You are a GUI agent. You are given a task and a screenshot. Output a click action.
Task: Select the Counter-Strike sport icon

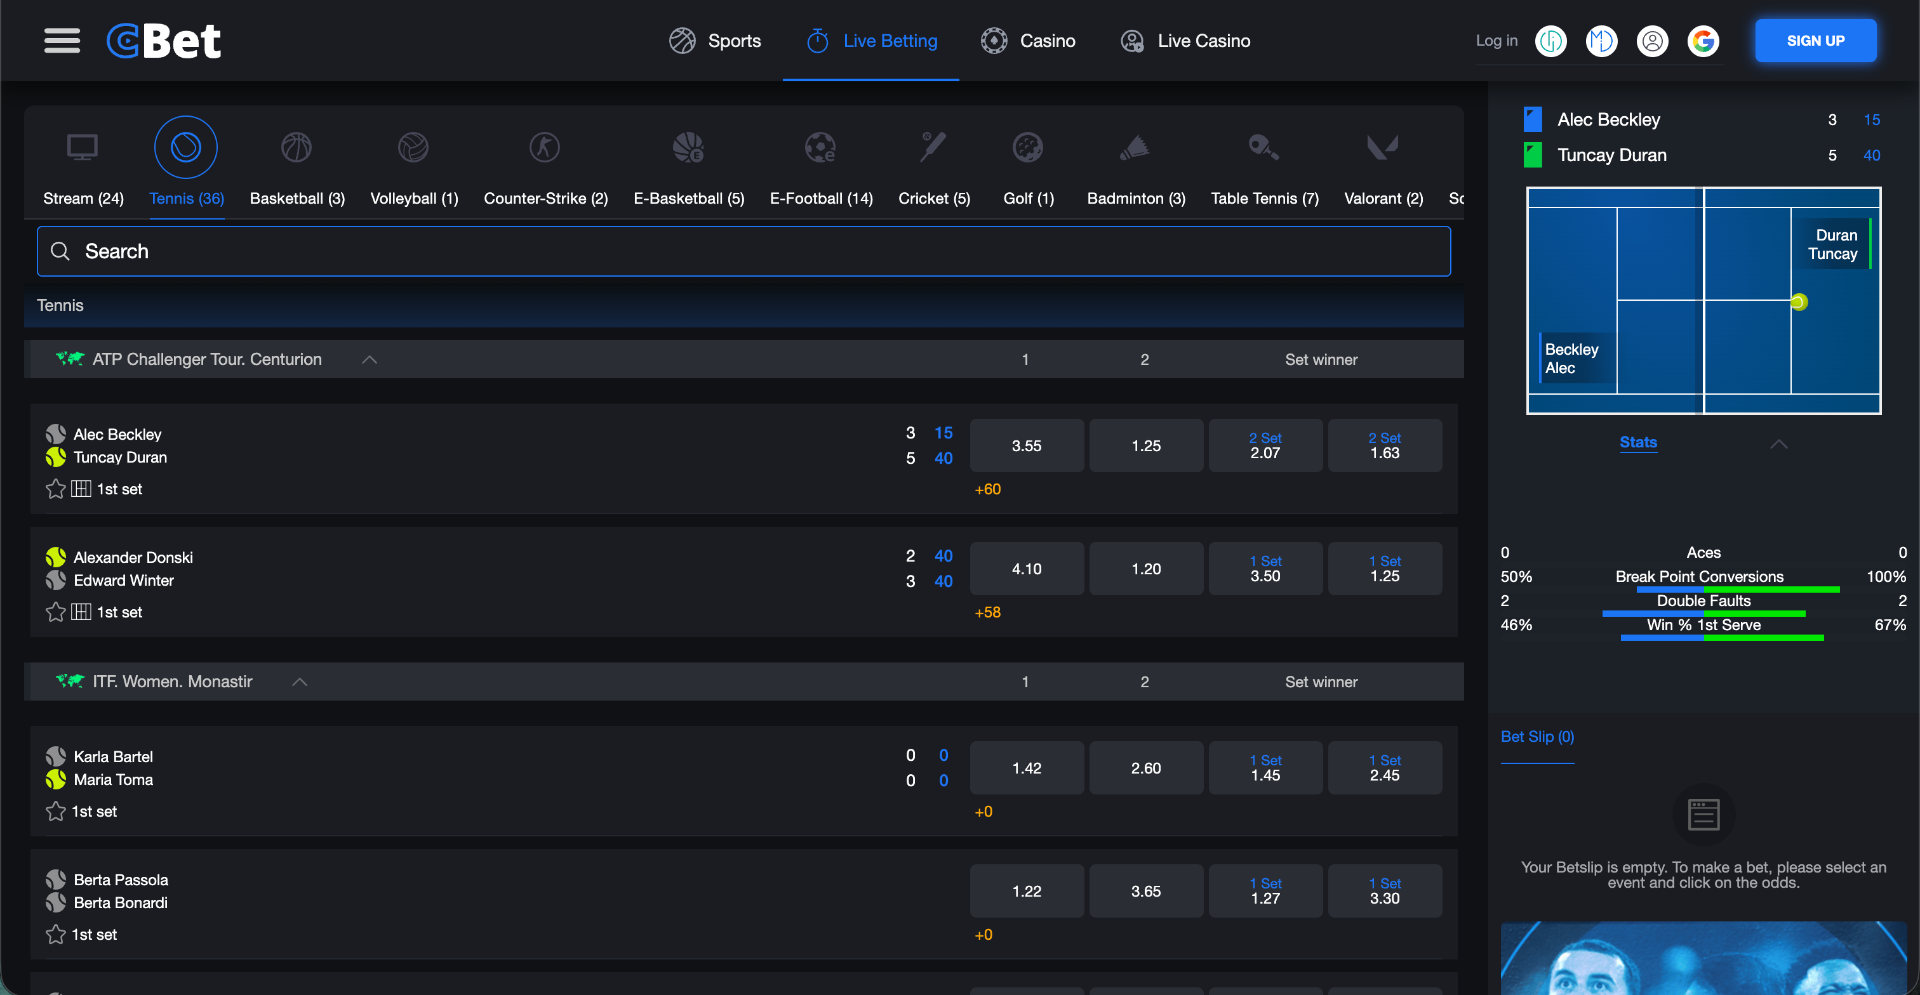pyautogui.click(x=545, y=147)
